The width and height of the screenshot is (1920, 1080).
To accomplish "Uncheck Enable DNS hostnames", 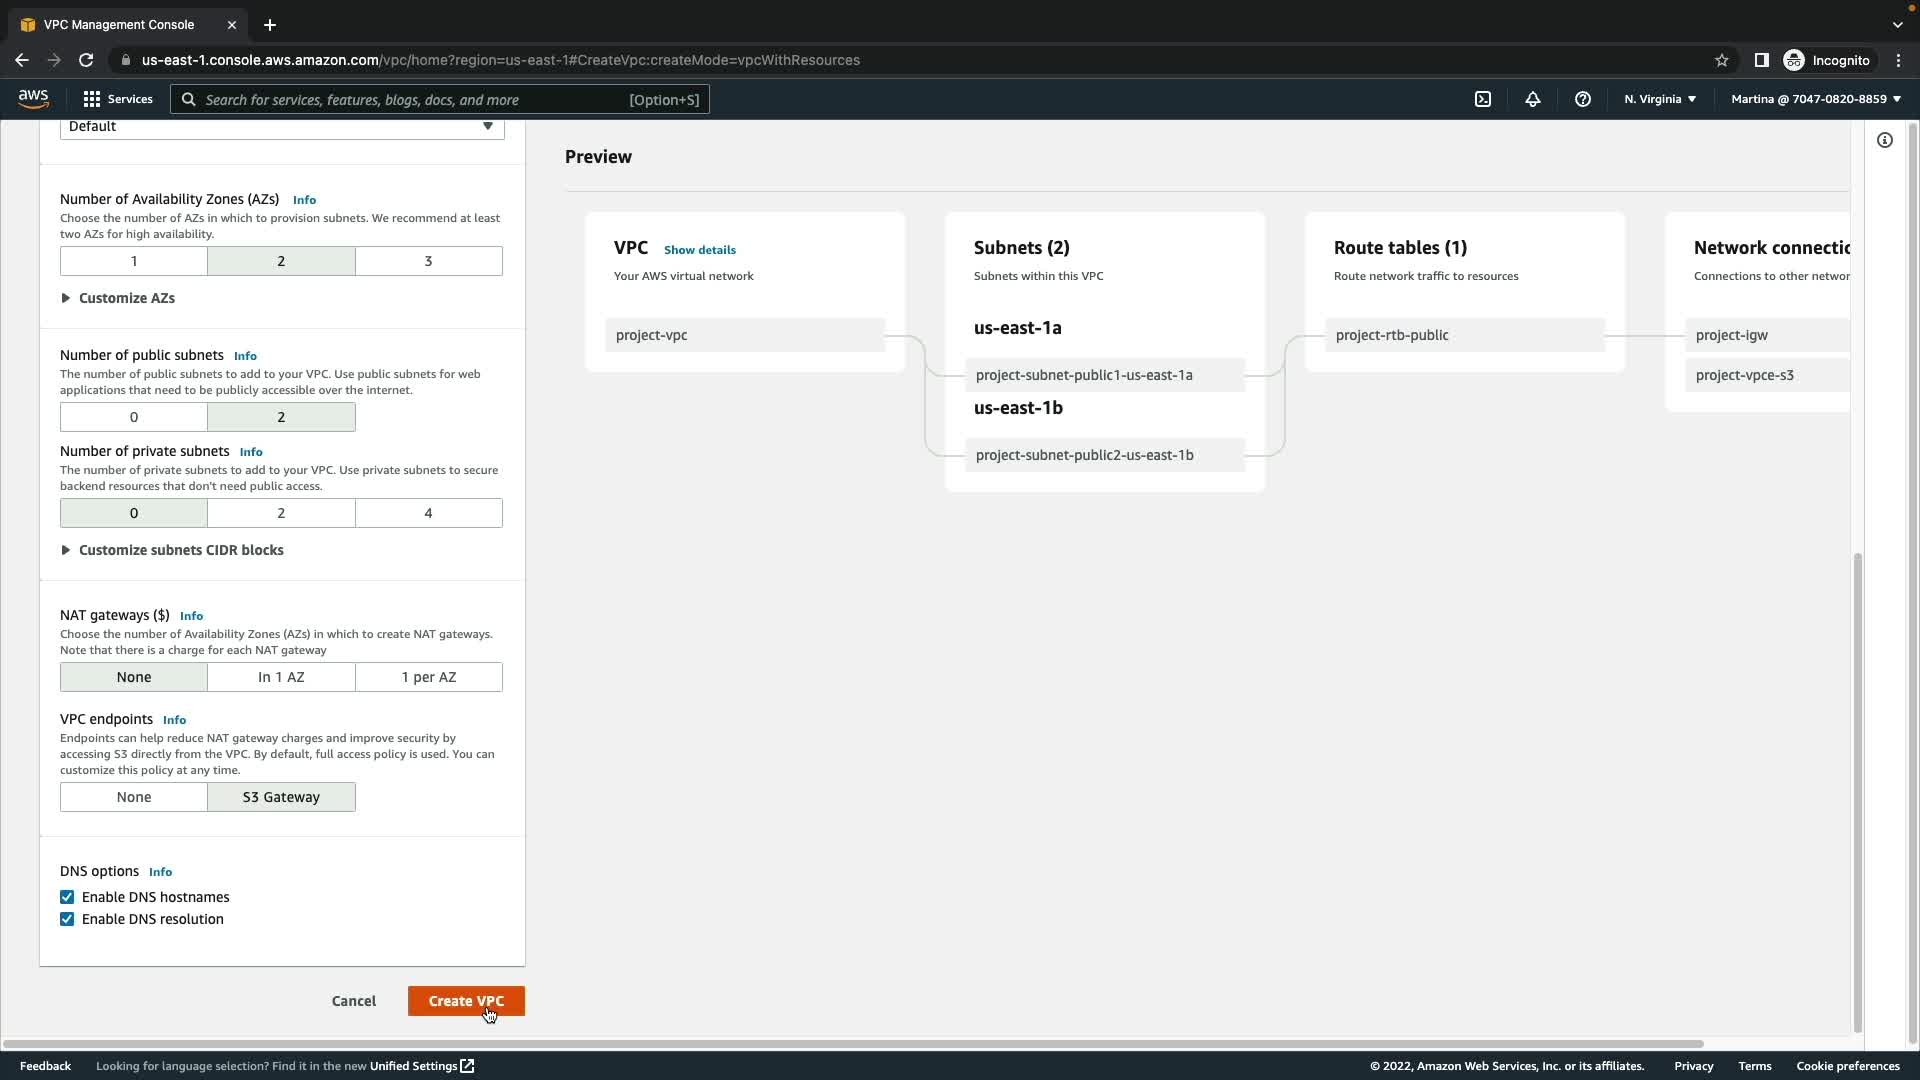I will pyautogui.click(x=67, y=897).
